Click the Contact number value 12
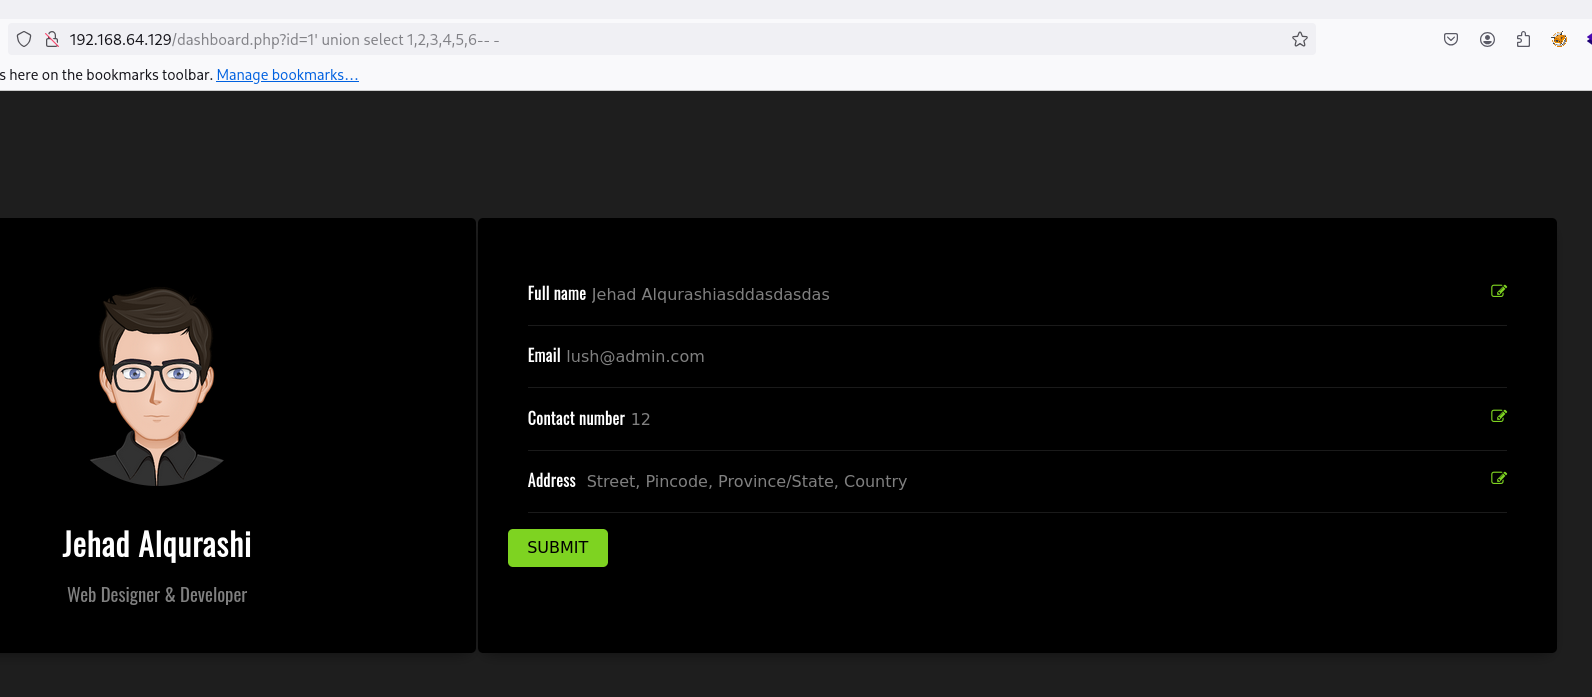Image resolution: width=1592 pixels, height=697 pixels. pos(641,419)
